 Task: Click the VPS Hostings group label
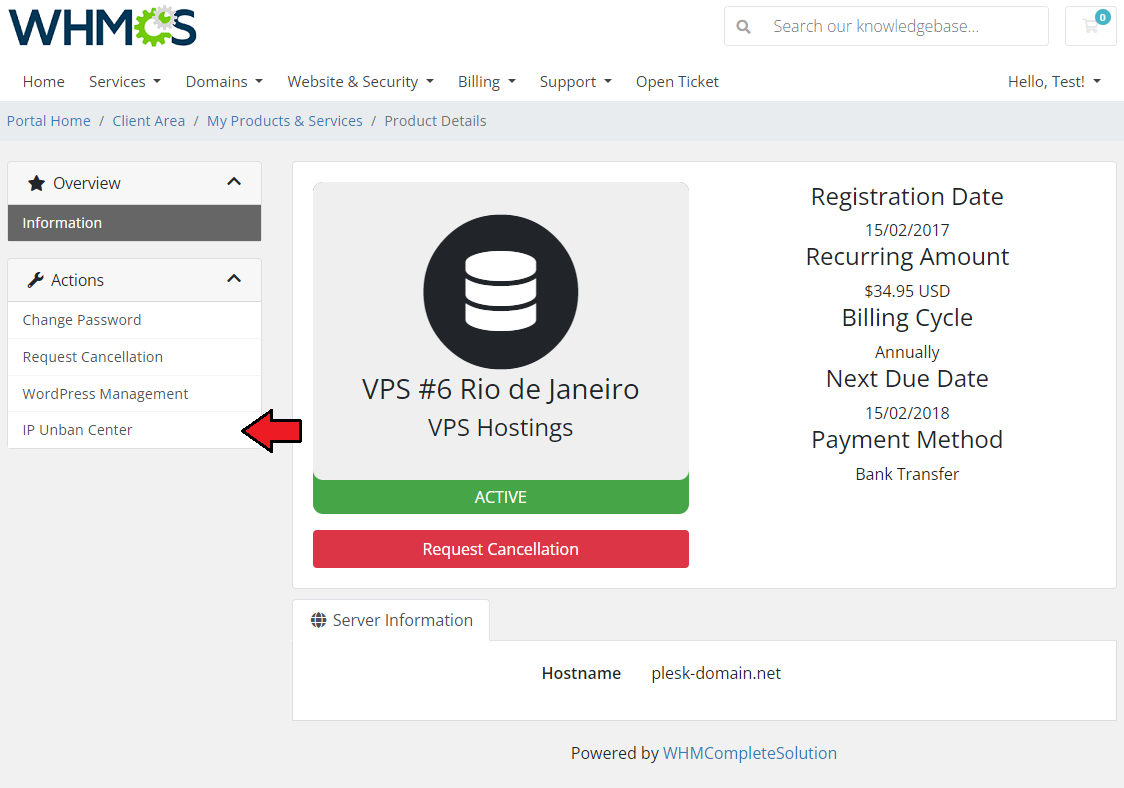(500, 428)
